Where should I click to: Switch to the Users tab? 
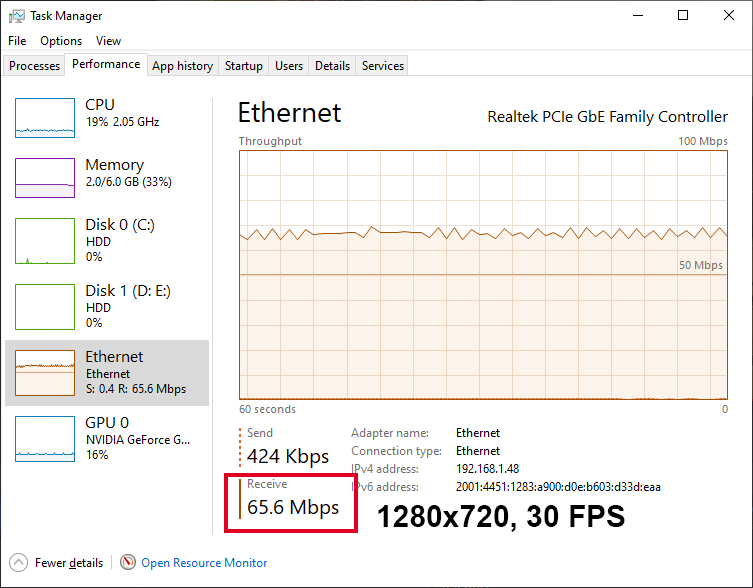pos(289,66)
